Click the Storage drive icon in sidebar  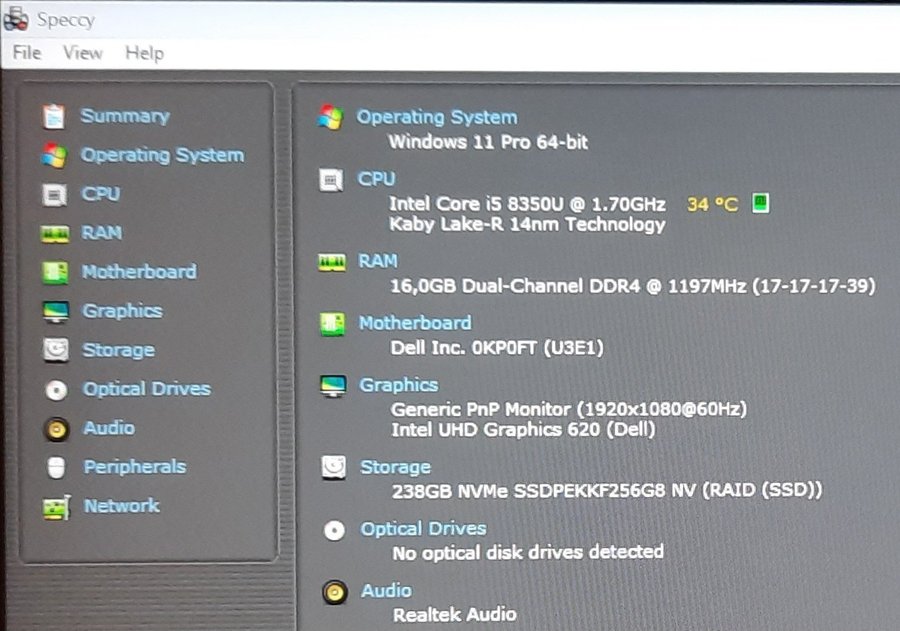point(55,350)
